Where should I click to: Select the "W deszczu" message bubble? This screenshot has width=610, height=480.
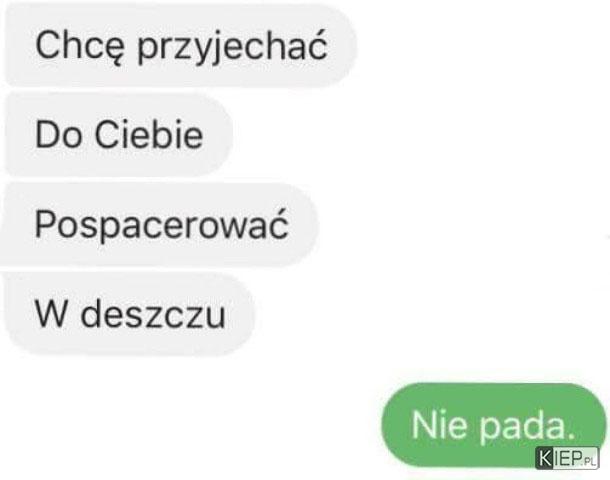click(x=128, y=314)
